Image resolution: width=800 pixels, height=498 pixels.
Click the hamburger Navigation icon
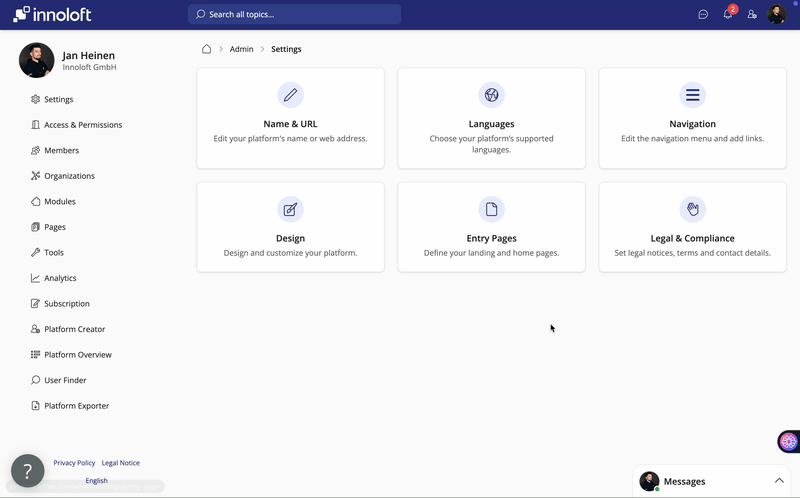click(692, 95)
